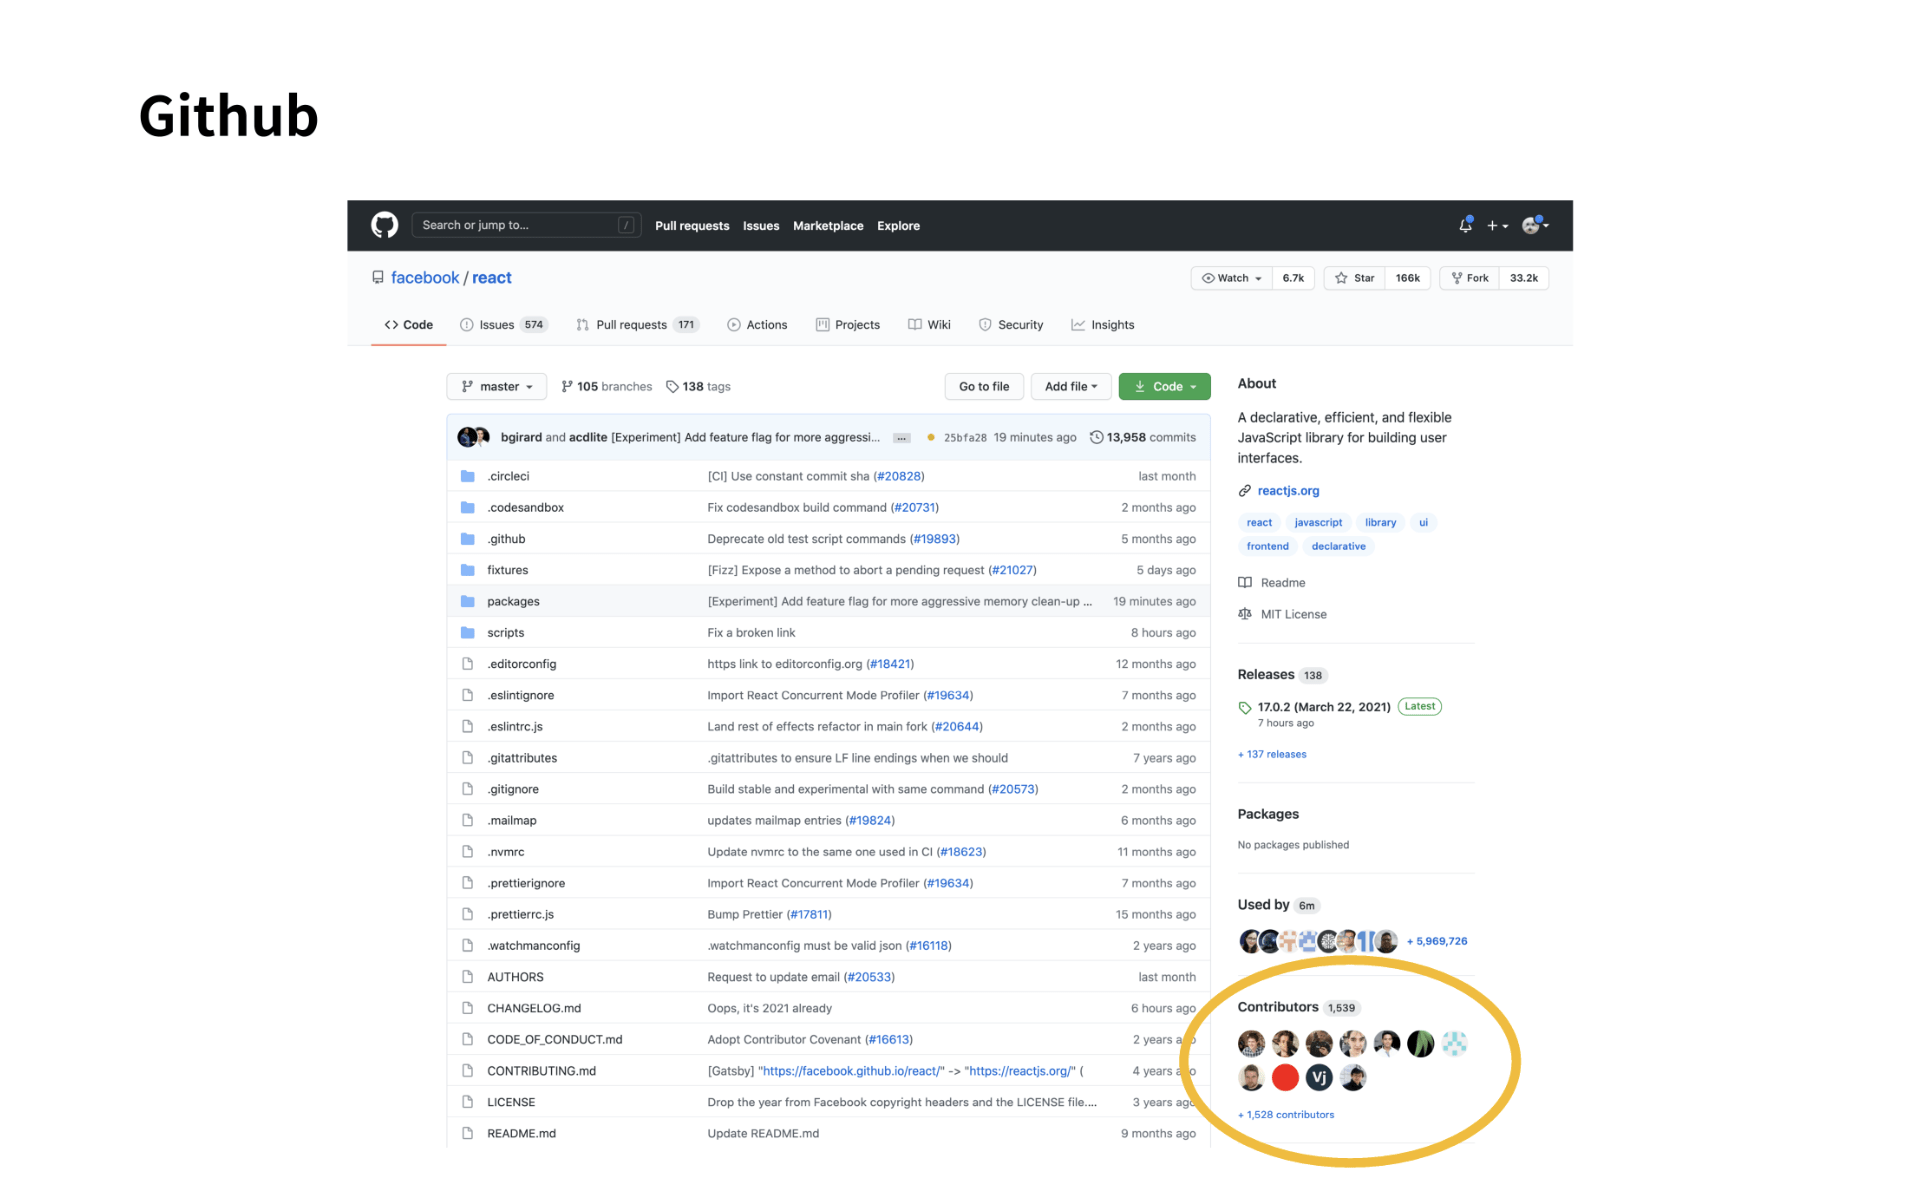Viewport: 1906px width, 1184px height.
Task: Open the 13,958 commits history
Action: pos(1142,438)
